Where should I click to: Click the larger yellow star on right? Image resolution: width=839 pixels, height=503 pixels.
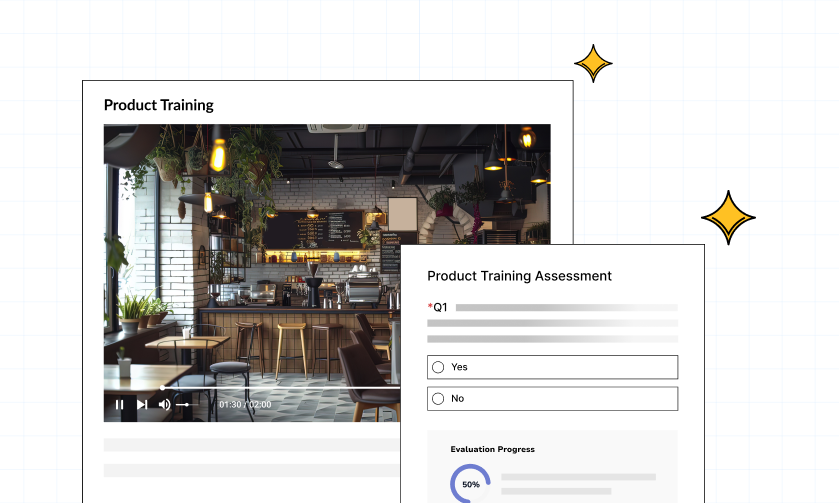click(728, 217)
